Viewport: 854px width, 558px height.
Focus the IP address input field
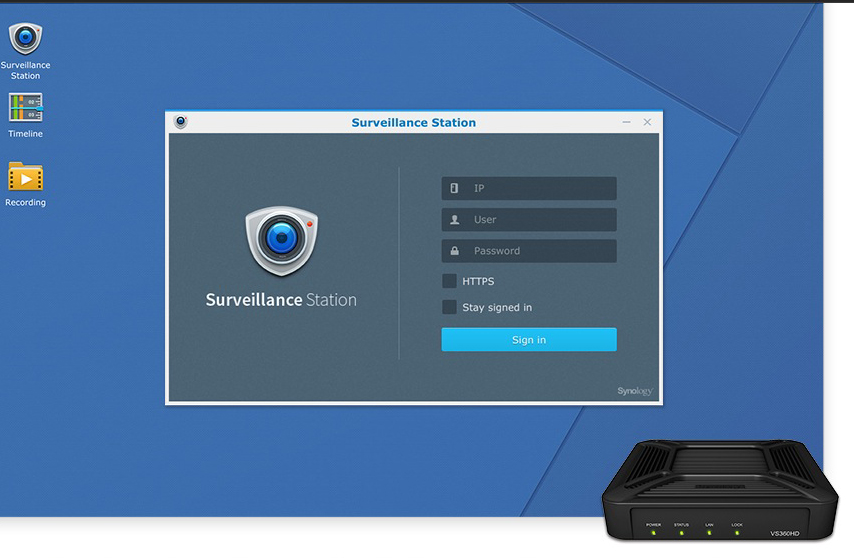click(540, 188)
